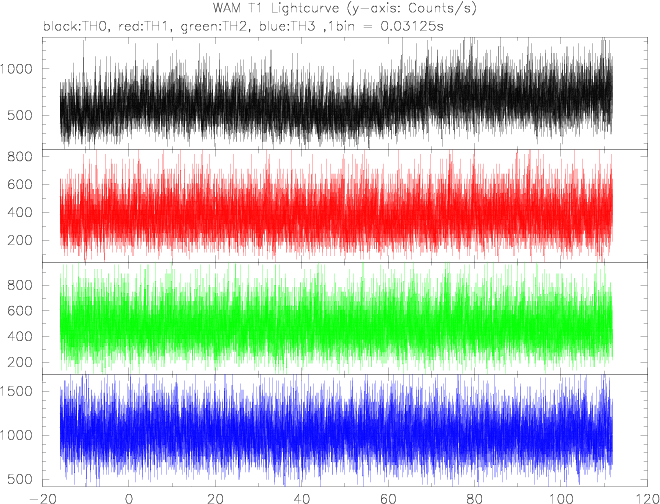Click the '400' y-label of red panel
This screenshot has width=660, height=504.
click(x=21, y=213)
